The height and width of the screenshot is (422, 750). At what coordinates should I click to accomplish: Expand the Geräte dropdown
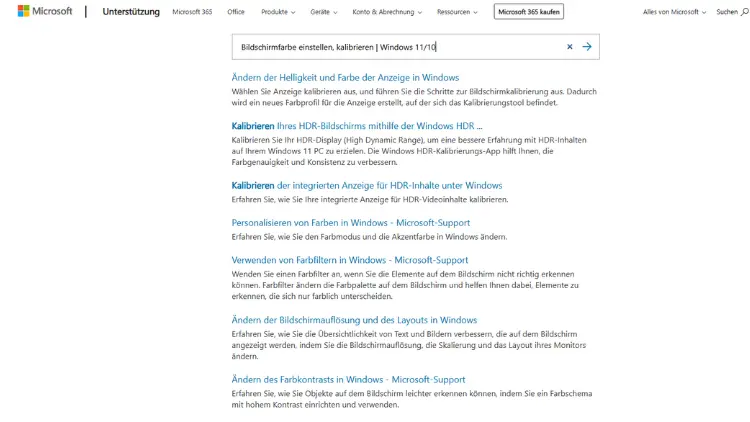click(324, 12)
